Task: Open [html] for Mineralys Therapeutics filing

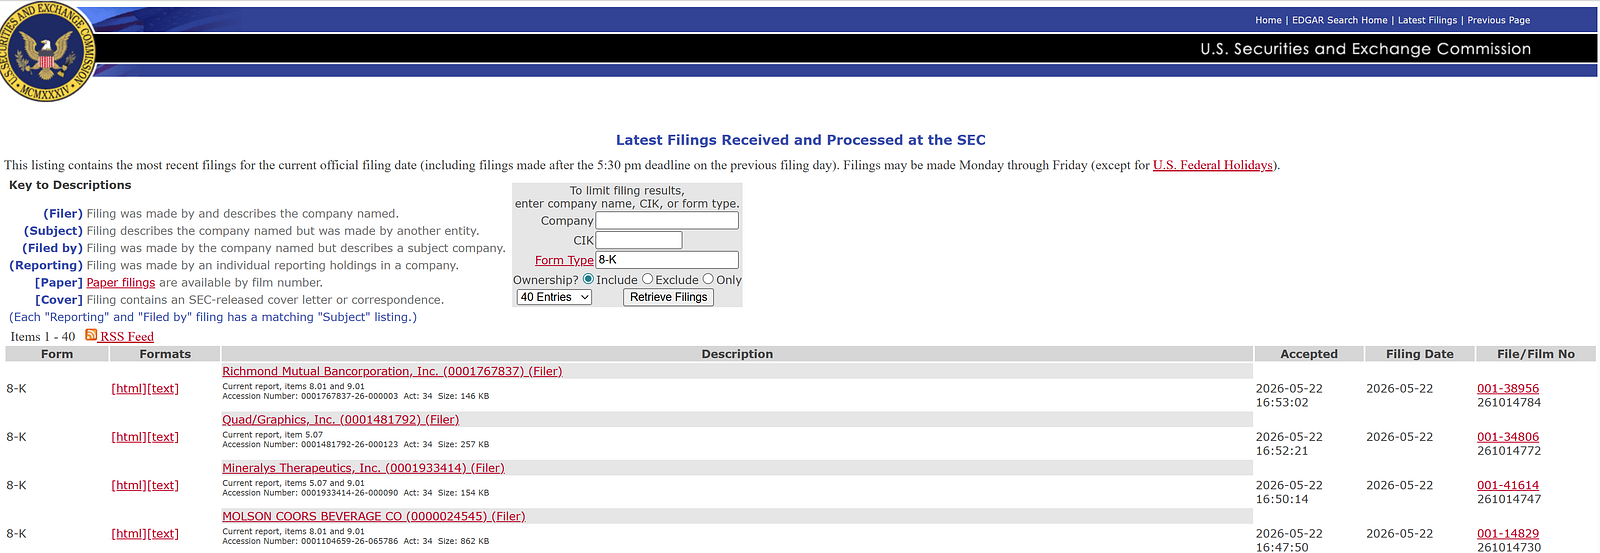Action: [x=128, y=485]
